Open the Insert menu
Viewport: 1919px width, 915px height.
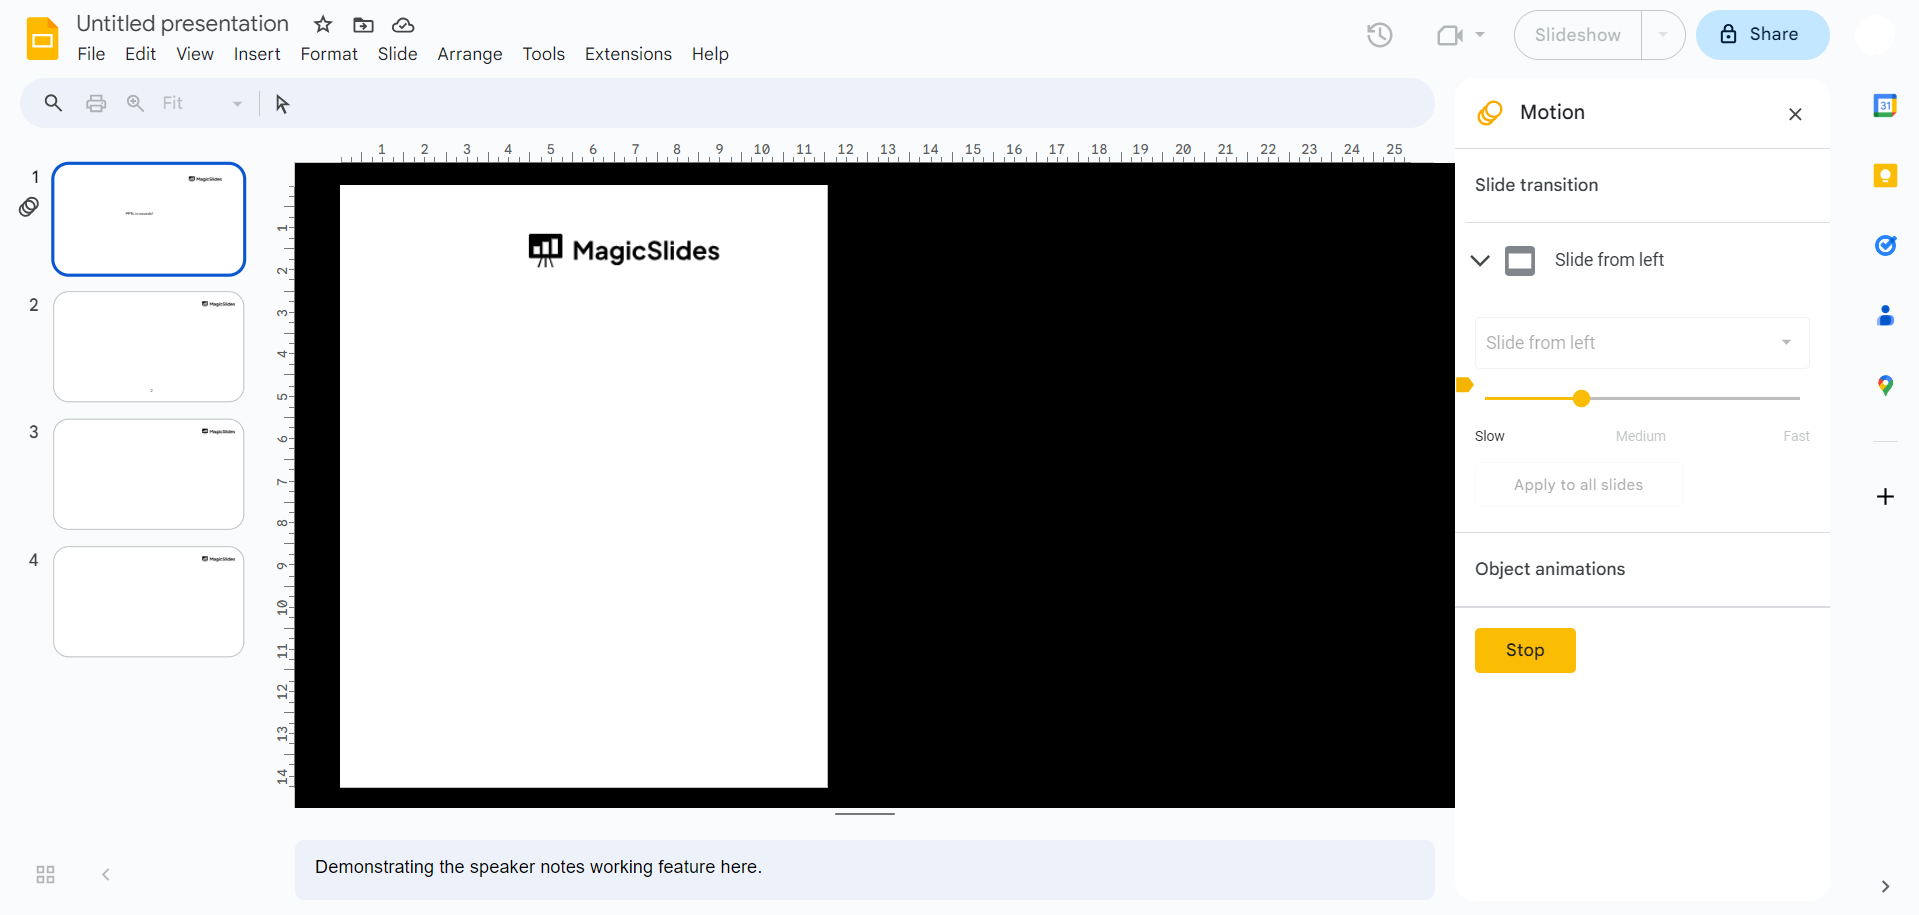(x=256, y=54)
